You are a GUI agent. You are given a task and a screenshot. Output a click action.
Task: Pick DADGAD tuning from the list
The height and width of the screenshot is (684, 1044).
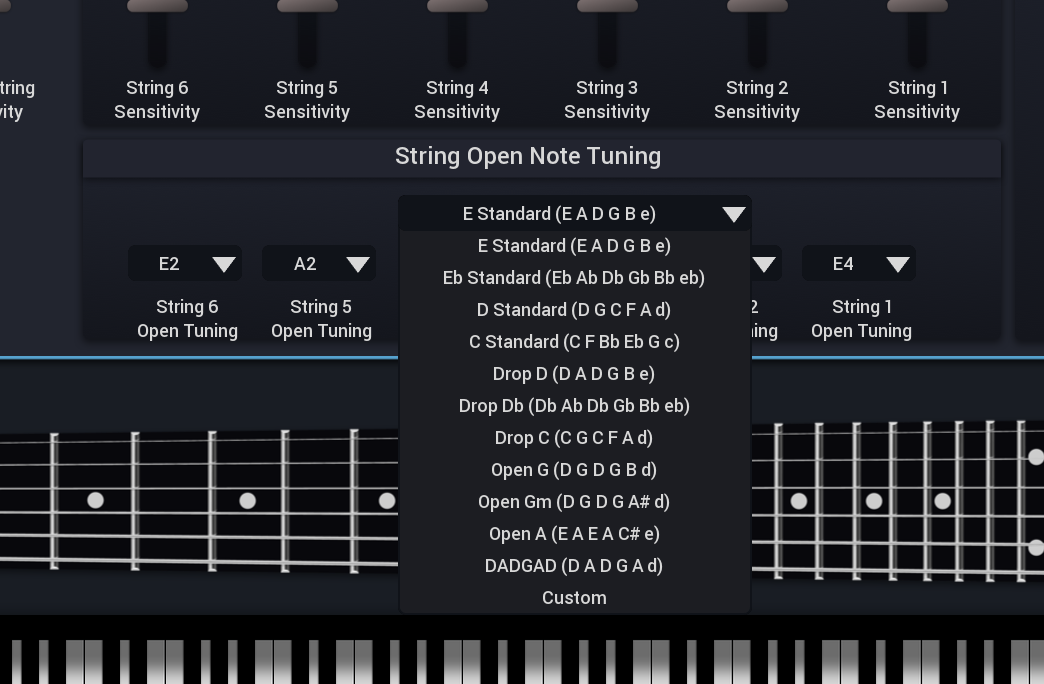pos(574,566)
